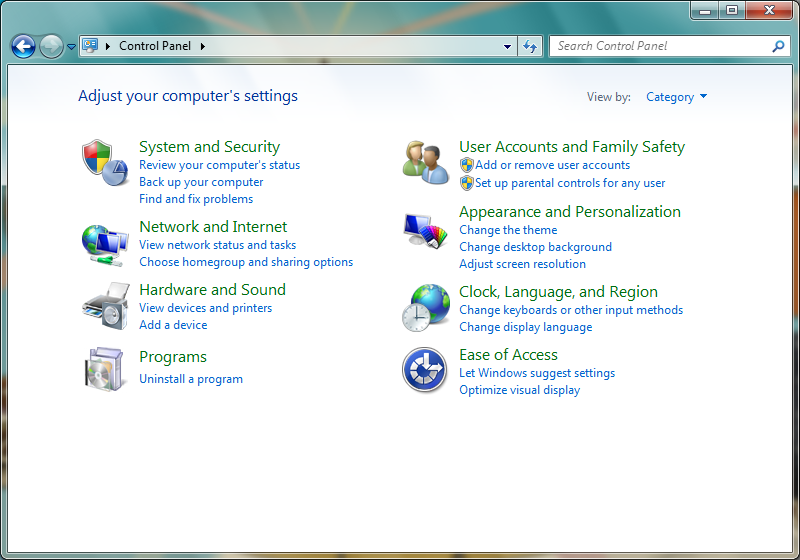The height and width of the screenshot is (560, 800).
Task: Click the Control Panel icon in address bar
Action: coord(90,46)
